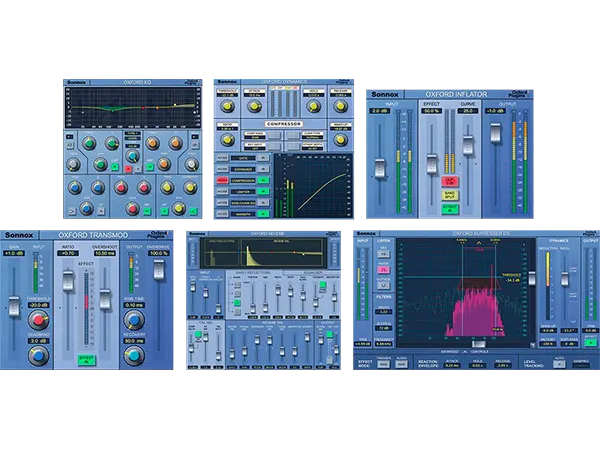Click the grey low-cut knob on Oxford EQ left
The width and height of the screenshot is (600, 450).
click(73, 165)
